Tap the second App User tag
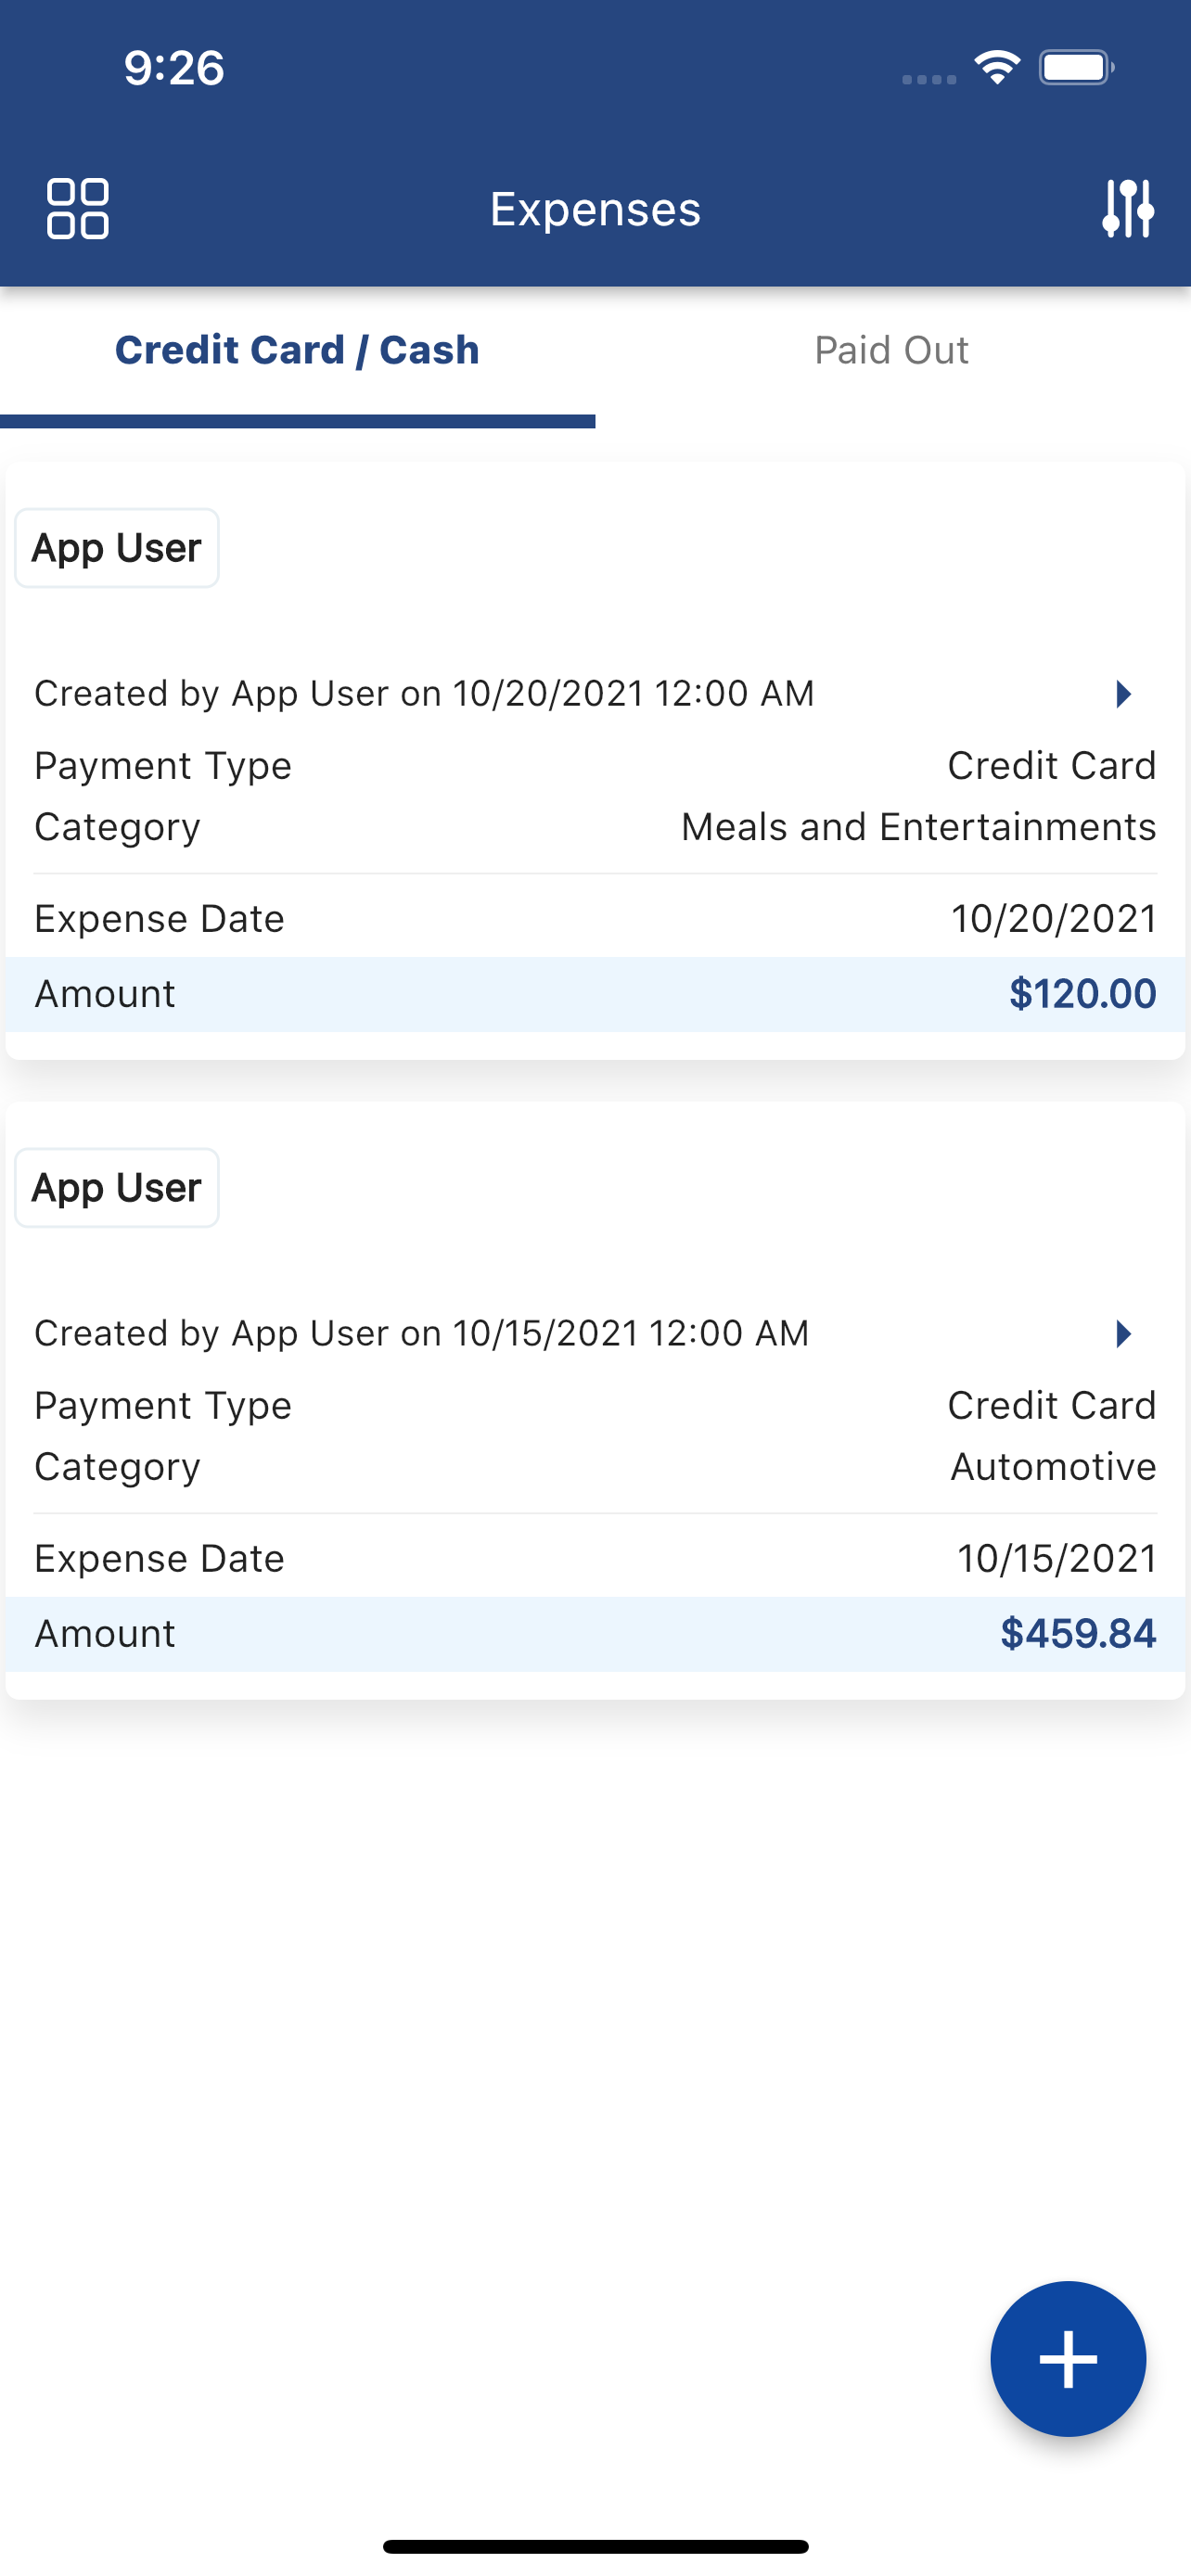The image size is (1191, 2576). tap(117, 1188)
